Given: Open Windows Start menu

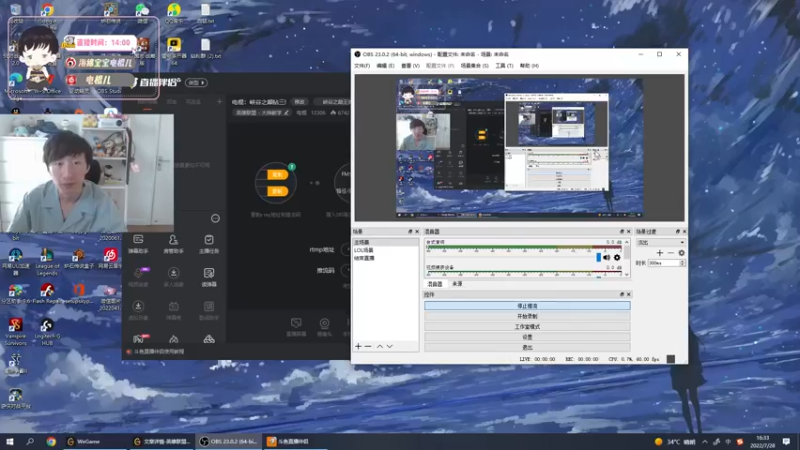Looking at the screenshot, I should (x=10, y=441).
